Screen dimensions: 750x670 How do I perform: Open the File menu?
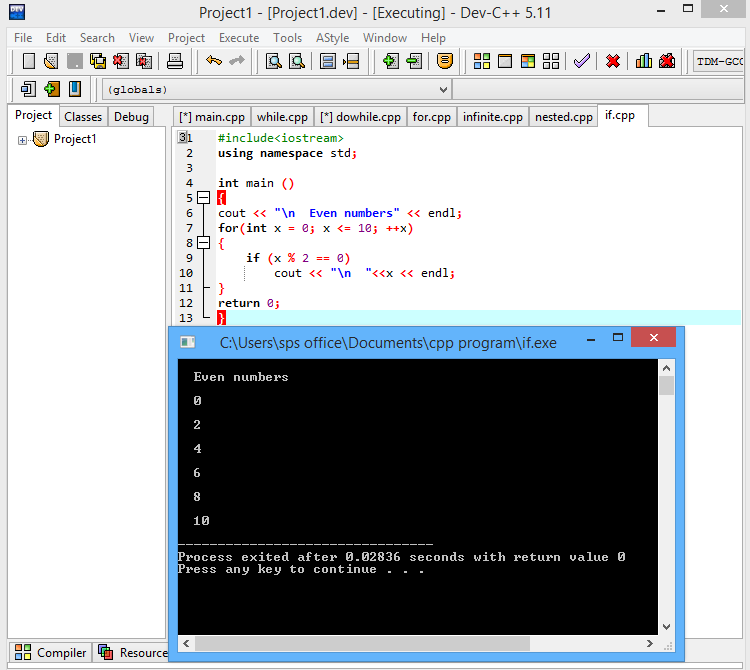coord(23,38)
